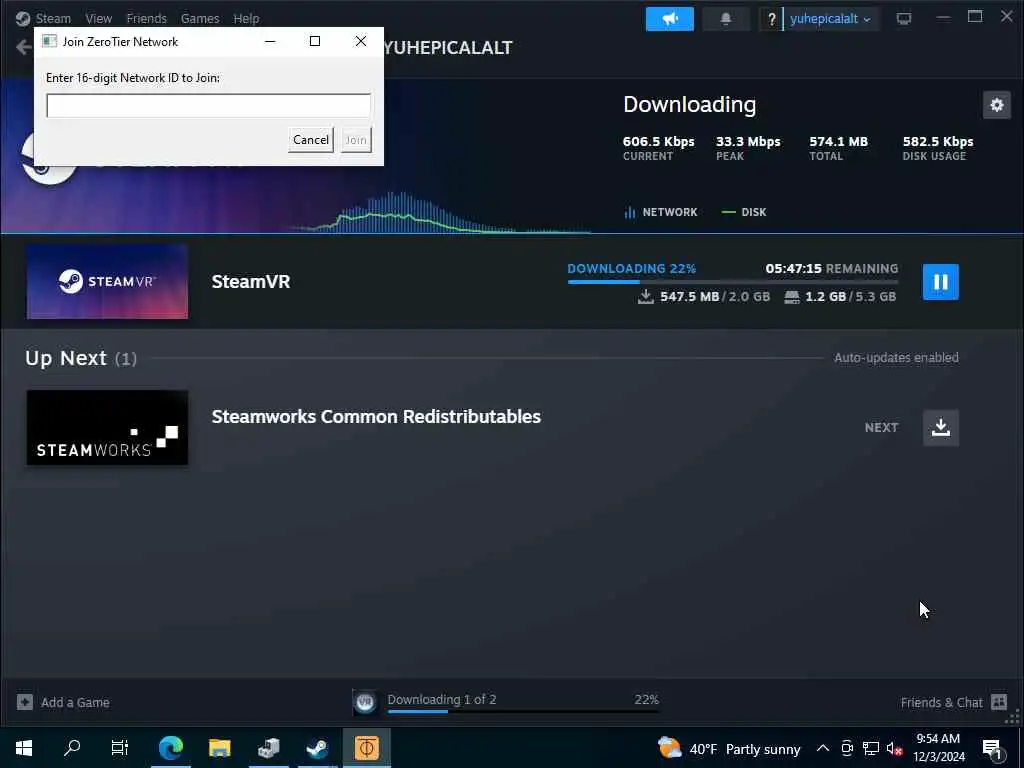Click Join in ZeroTier dialog
This screenshot has height=768, width=1024.
(356, 140)
